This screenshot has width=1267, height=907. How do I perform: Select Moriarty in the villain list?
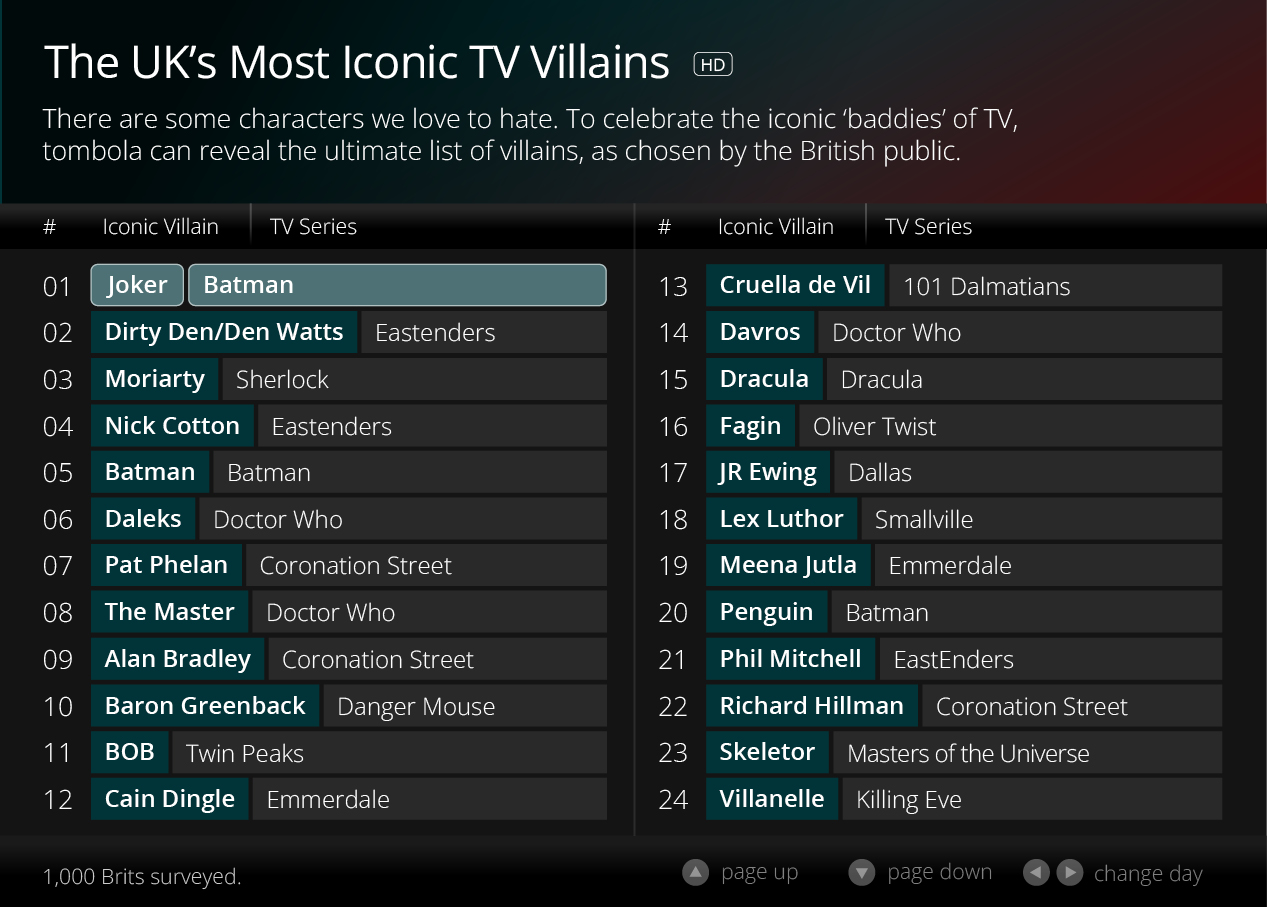pyautogui.click(x=154, y=379)
